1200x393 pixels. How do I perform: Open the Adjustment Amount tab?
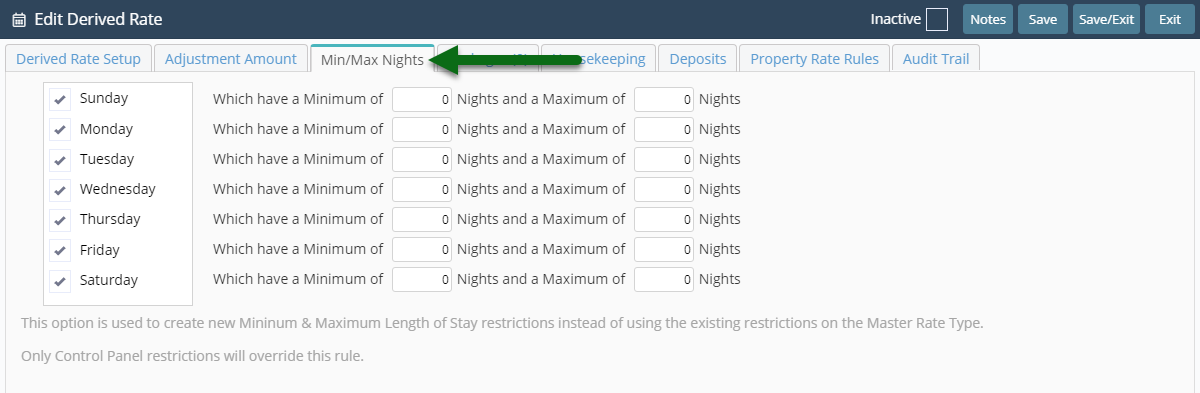tap(231, 59)
